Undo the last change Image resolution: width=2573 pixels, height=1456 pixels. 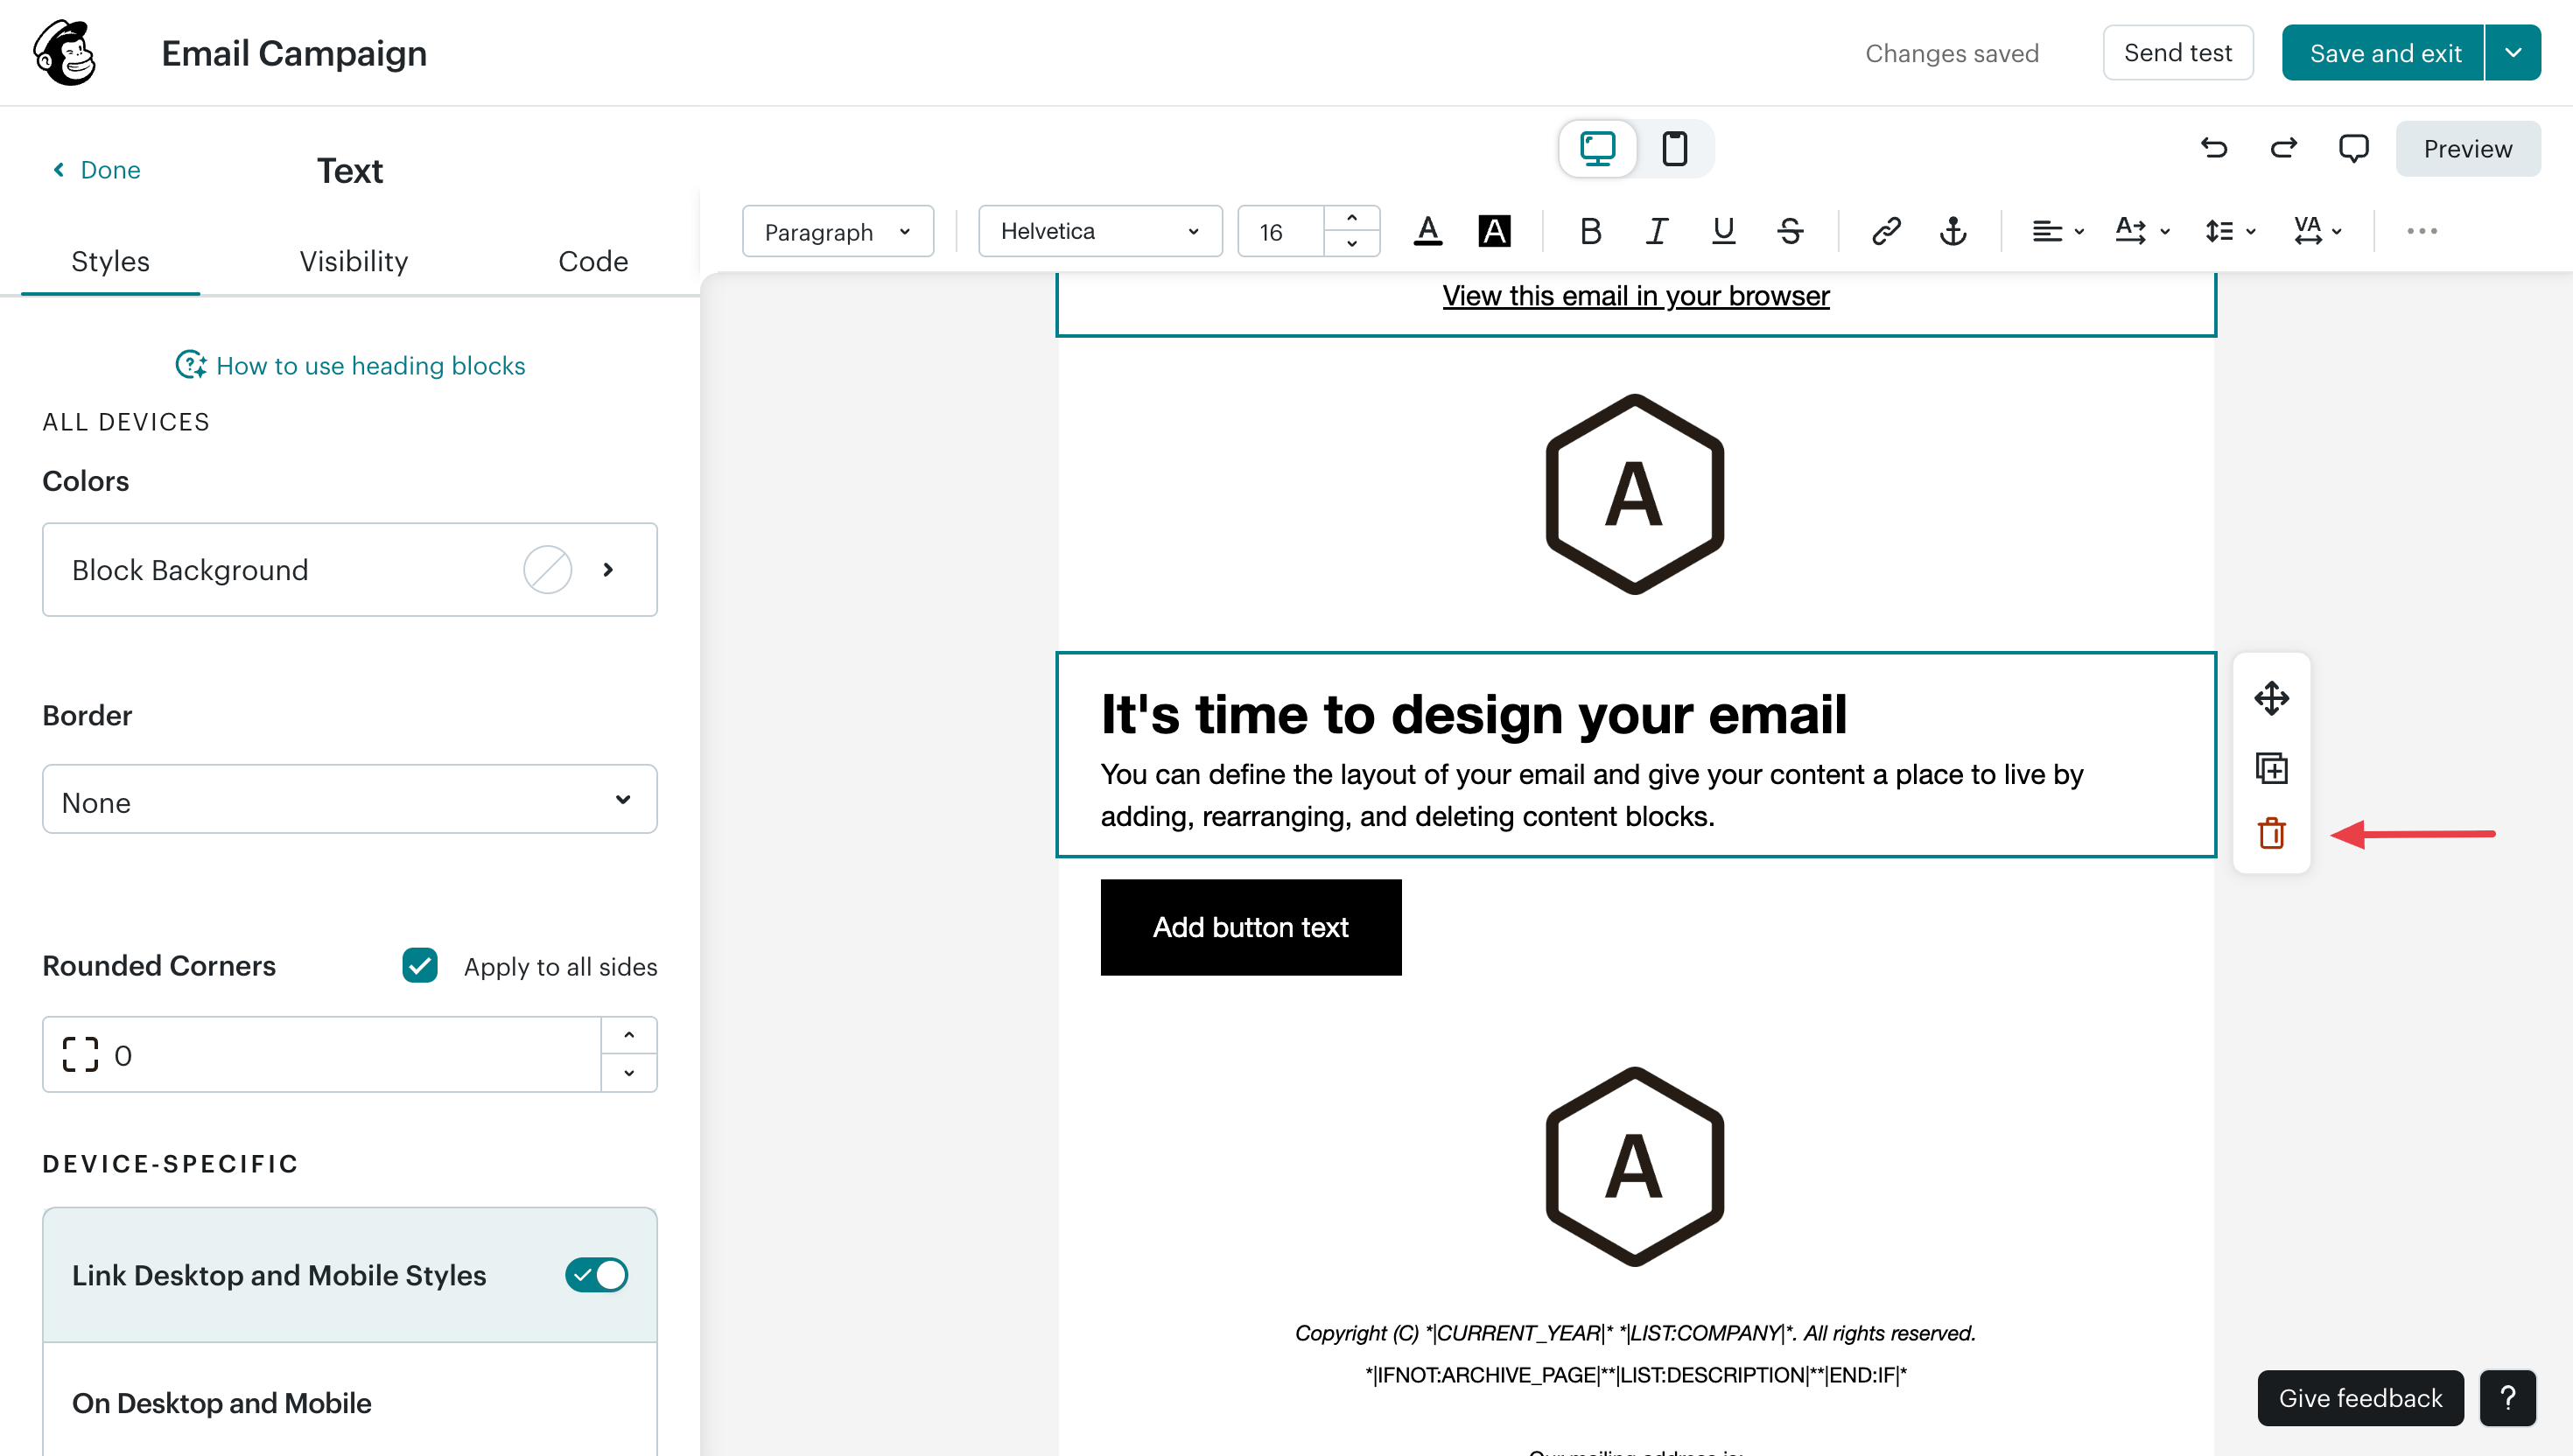[2214, 149]
